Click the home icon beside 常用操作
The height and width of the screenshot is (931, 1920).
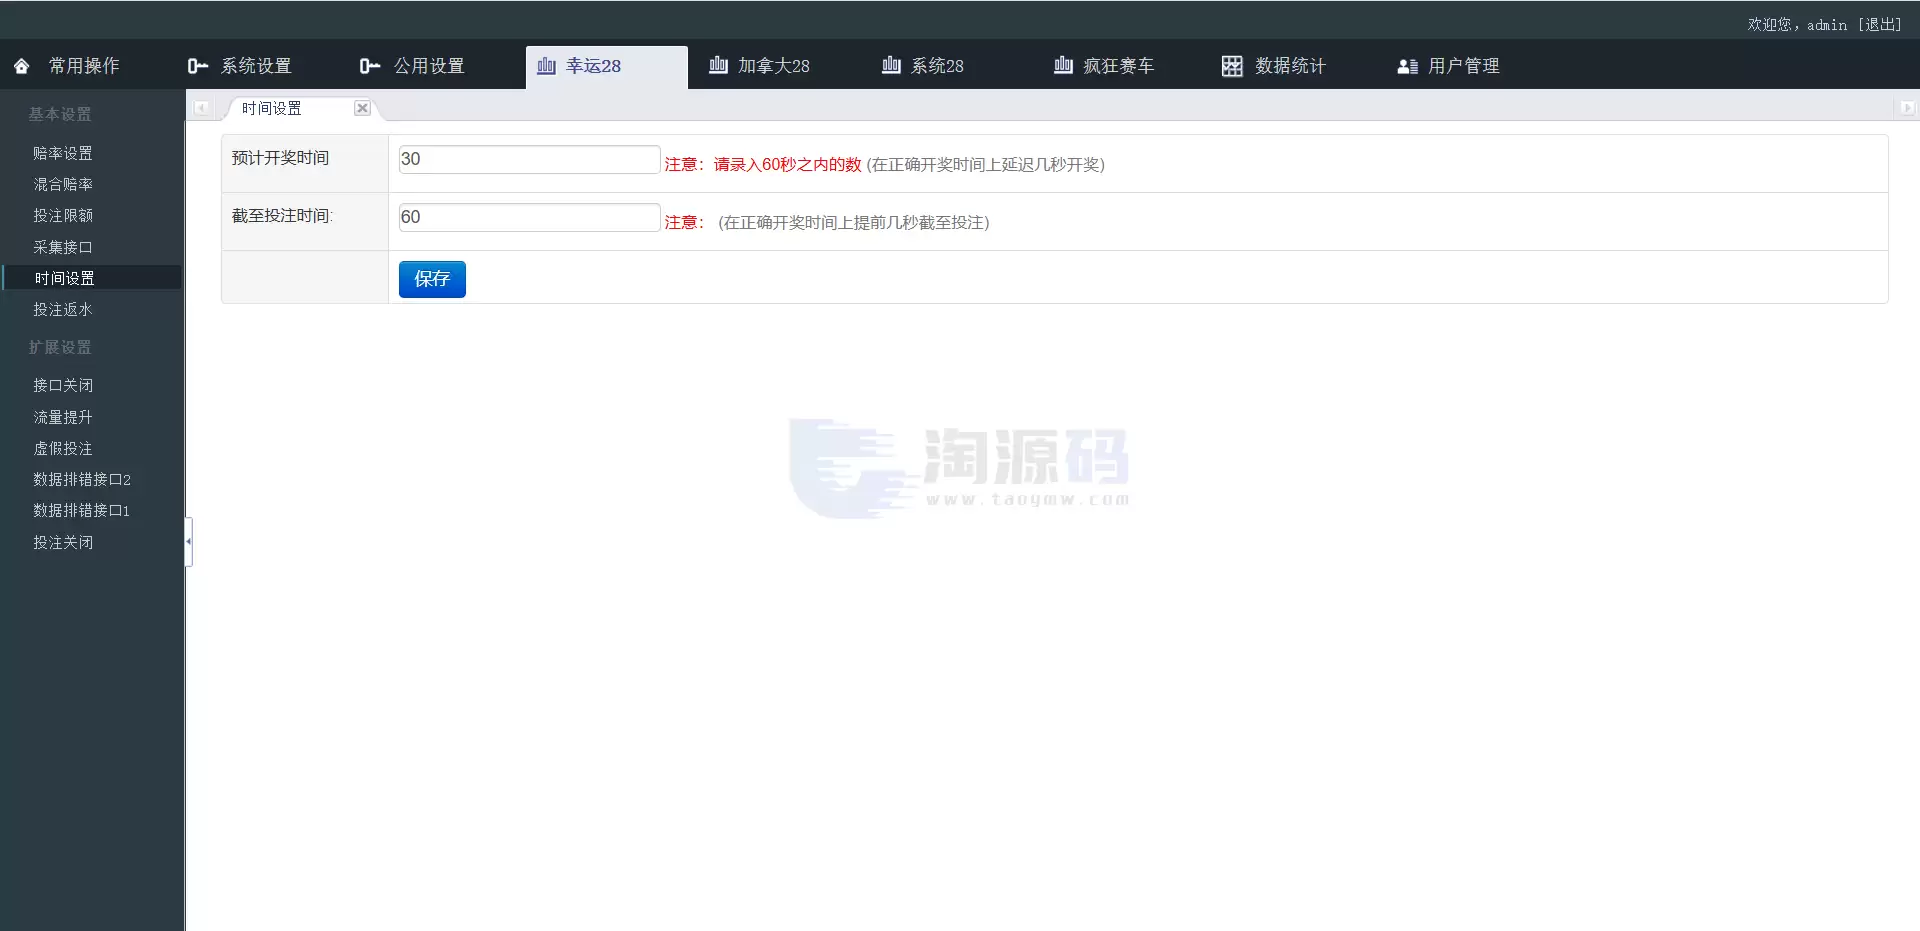pos(22,66)
